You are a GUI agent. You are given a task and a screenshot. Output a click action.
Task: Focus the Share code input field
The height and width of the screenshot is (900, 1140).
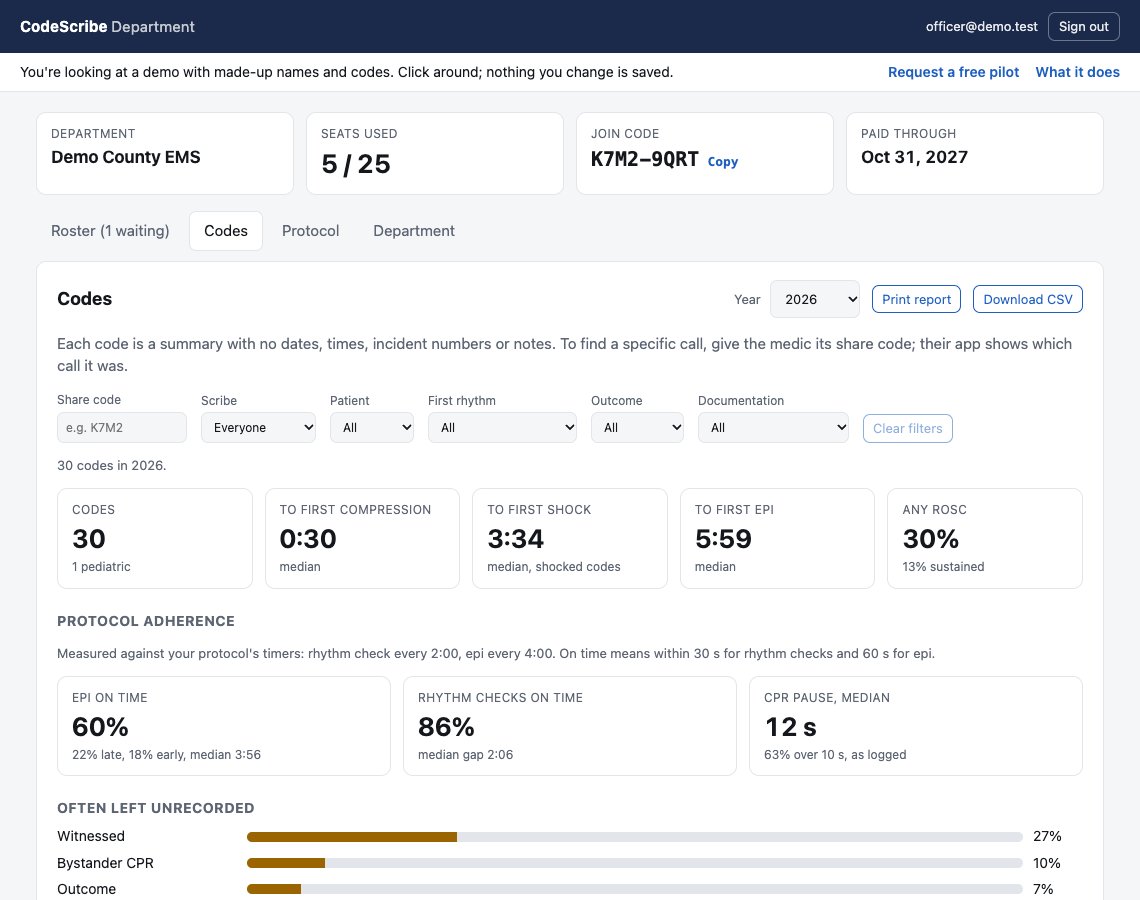pos(121,427)
